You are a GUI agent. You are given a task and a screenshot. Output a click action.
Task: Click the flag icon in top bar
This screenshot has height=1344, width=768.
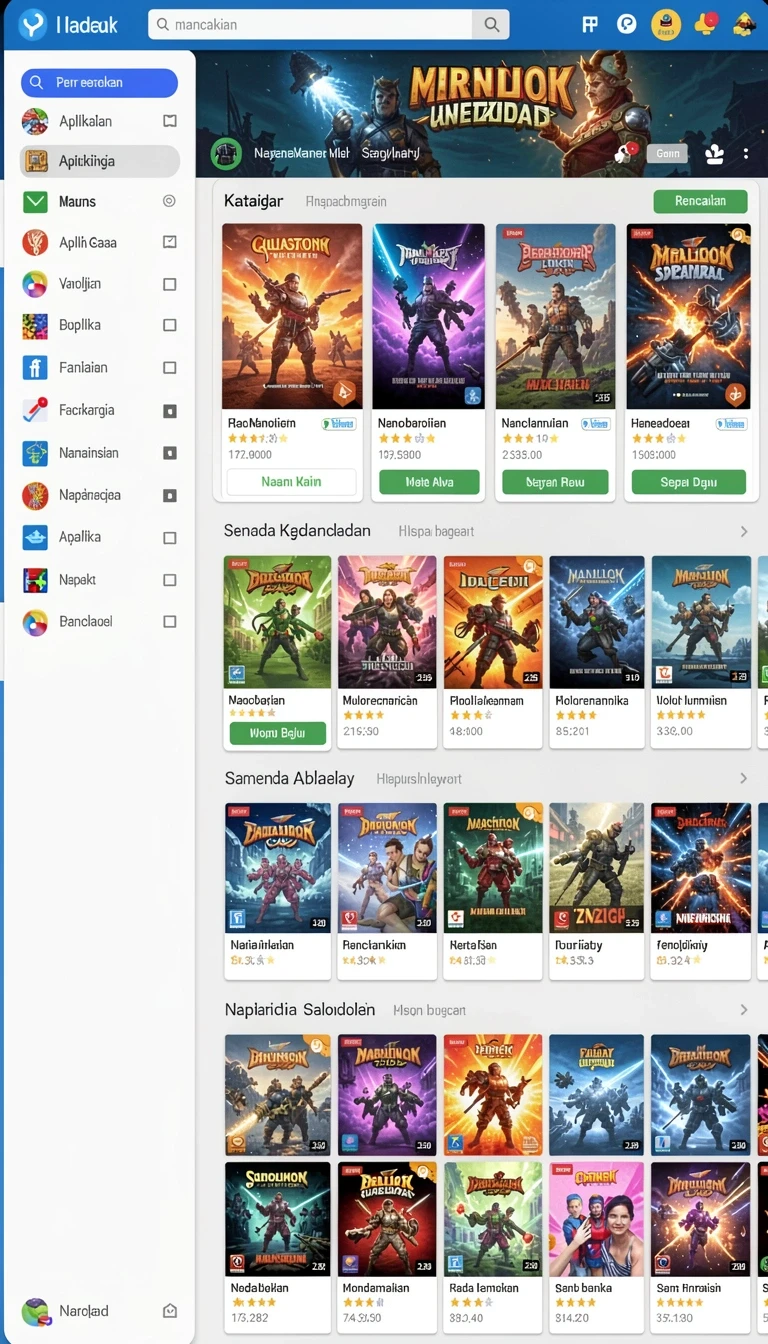(590, 24)
